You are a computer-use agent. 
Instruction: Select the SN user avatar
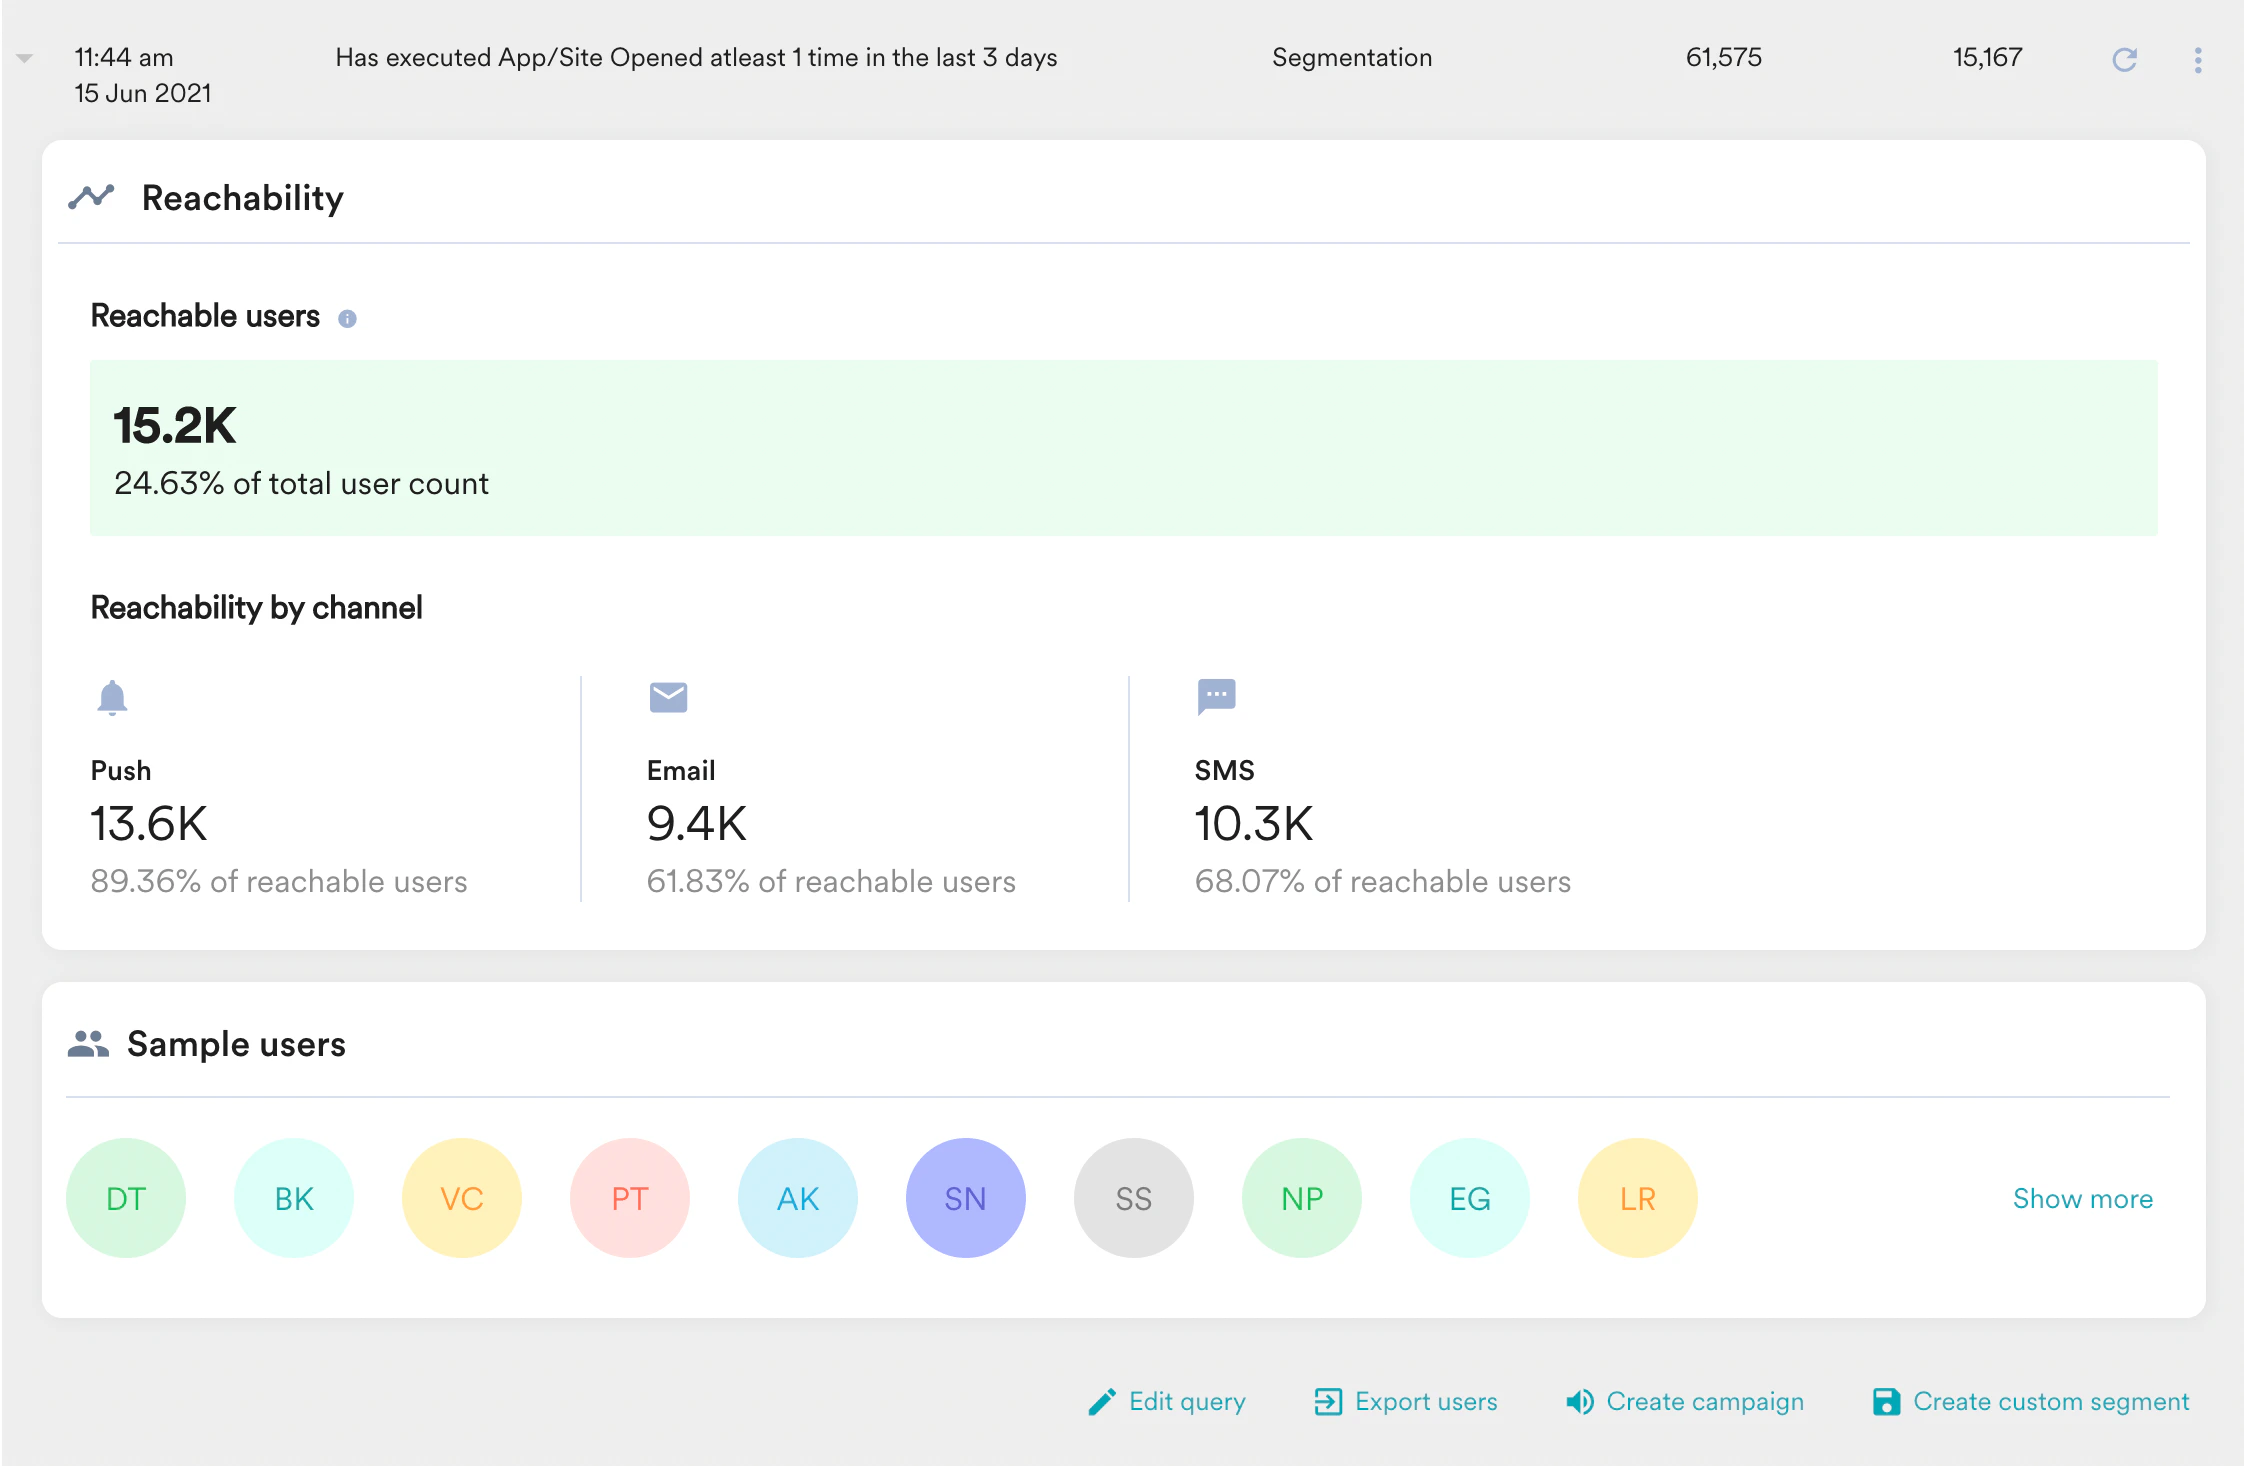pos(965,1198)
